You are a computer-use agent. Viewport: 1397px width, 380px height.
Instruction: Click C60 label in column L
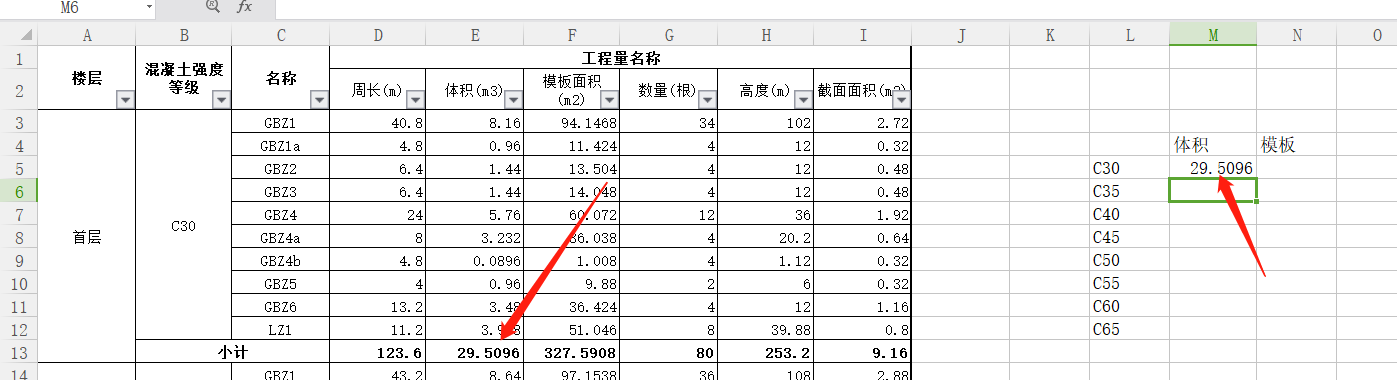(x=1106, y=307)
